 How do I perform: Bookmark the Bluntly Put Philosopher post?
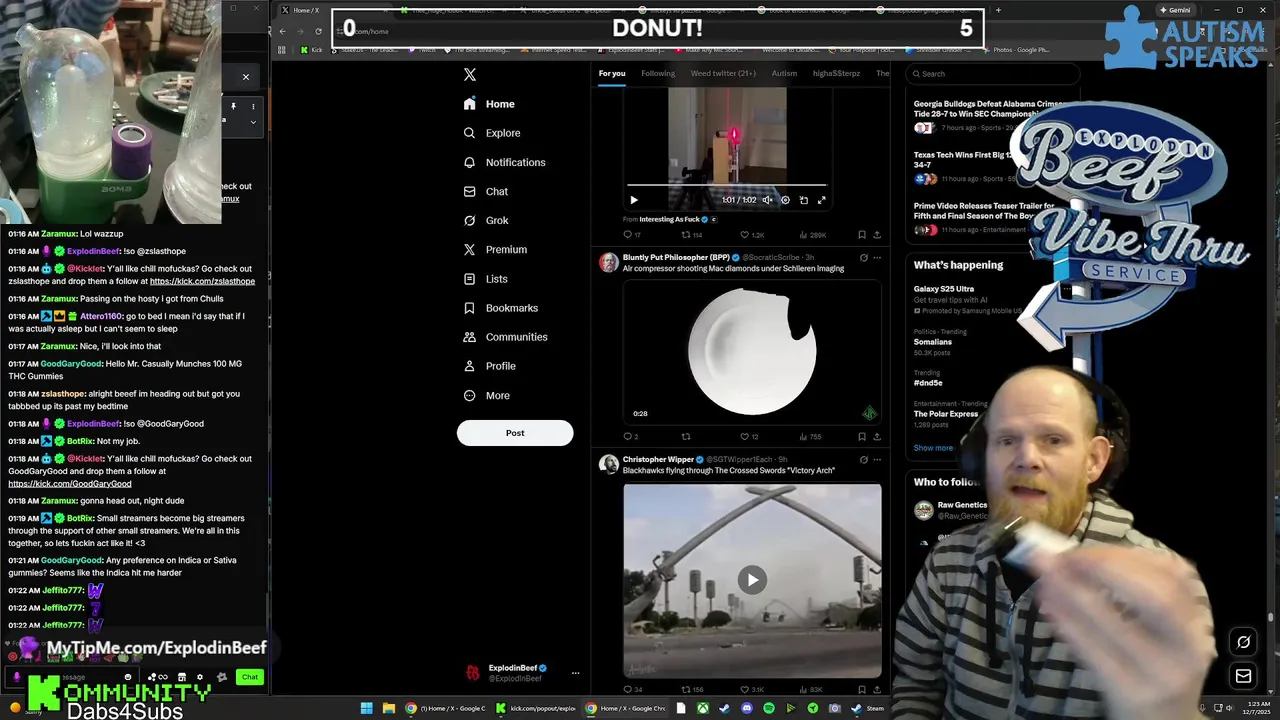(861, 436)
